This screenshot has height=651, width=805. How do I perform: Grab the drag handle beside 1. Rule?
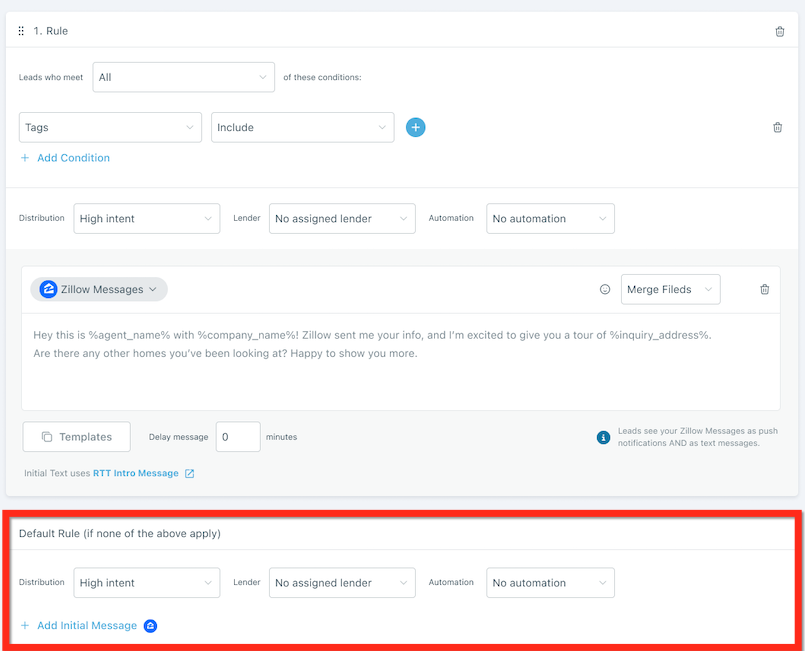point(21,32)
